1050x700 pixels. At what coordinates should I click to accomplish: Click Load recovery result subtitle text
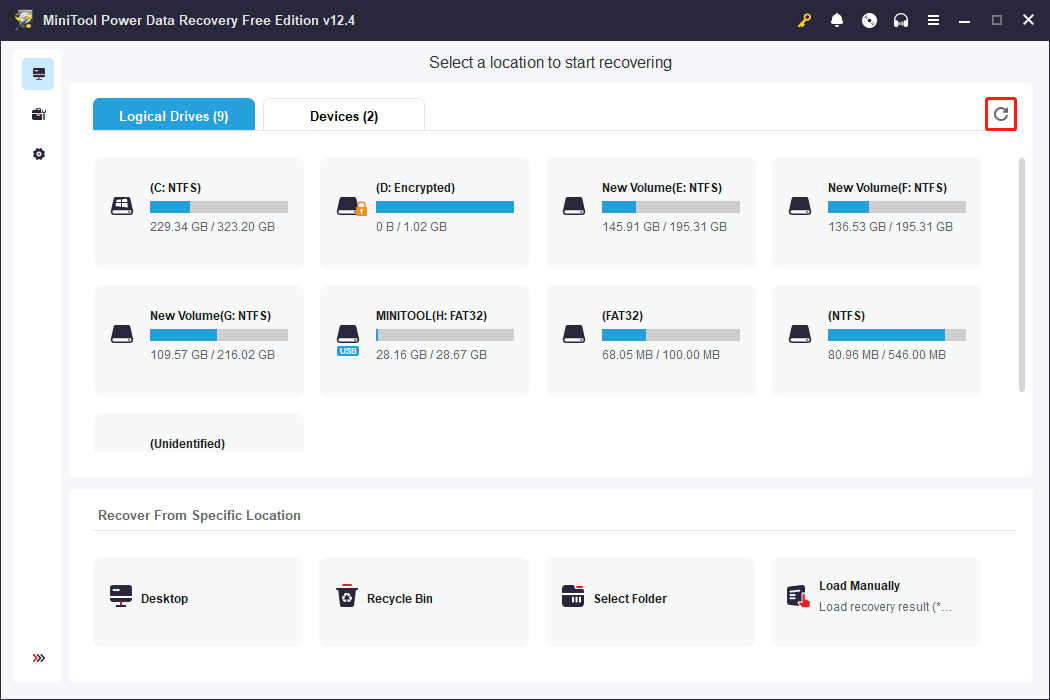point(885,606)
